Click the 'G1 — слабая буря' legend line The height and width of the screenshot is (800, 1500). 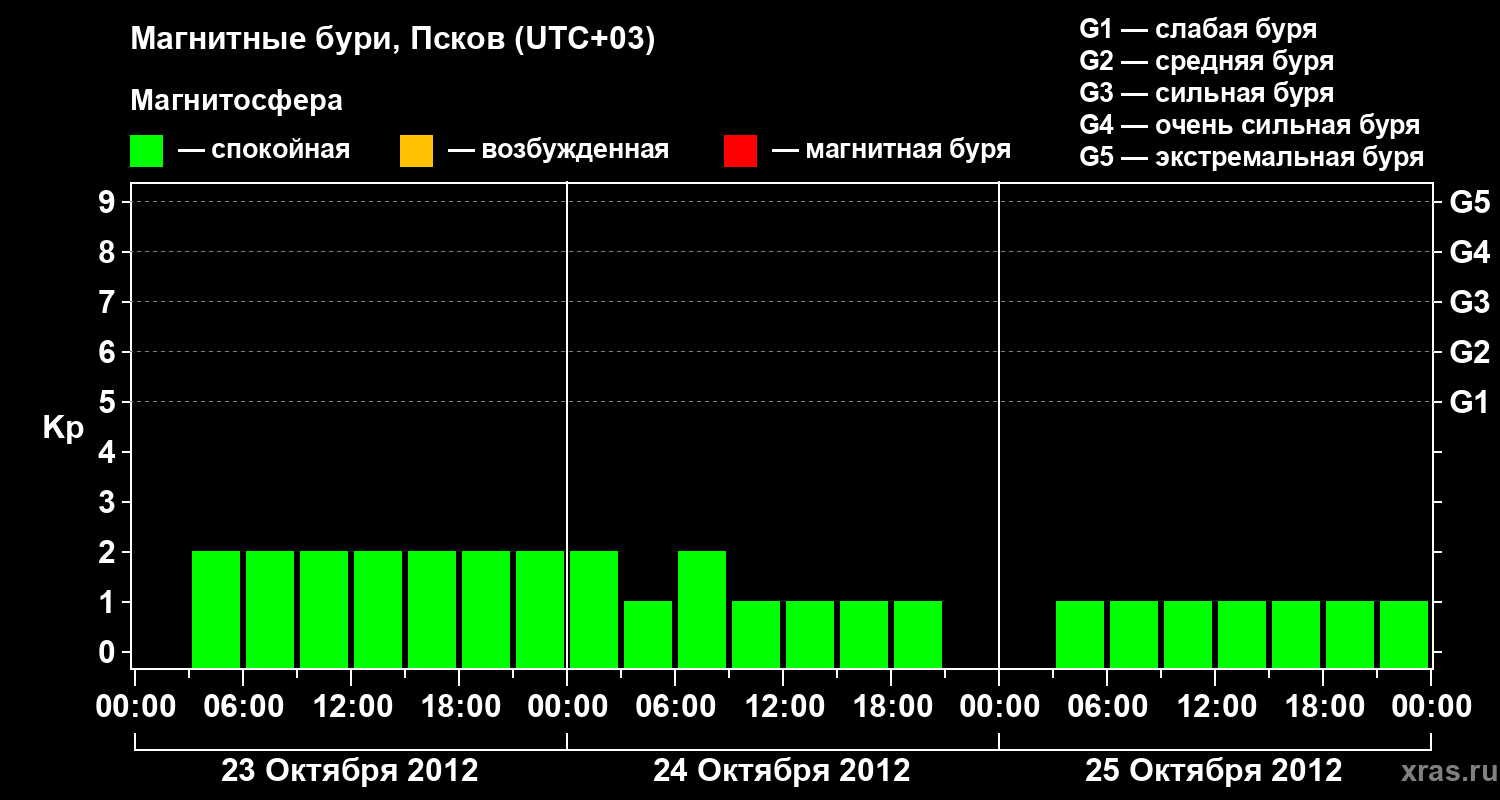pos(1198,29)
